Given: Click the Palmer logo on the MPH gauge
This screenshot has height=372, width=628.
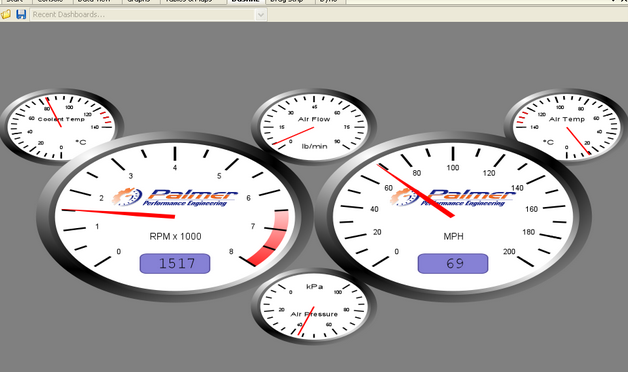Looking at the screenshot, I should tap(453, 197).
